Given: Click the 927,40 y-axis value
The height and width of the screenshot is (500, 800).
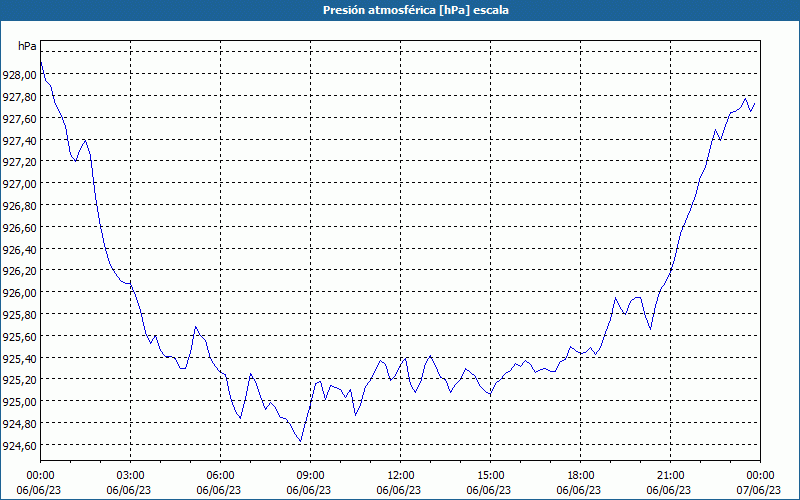Looking at the screenshot, I should click(19, 141).
